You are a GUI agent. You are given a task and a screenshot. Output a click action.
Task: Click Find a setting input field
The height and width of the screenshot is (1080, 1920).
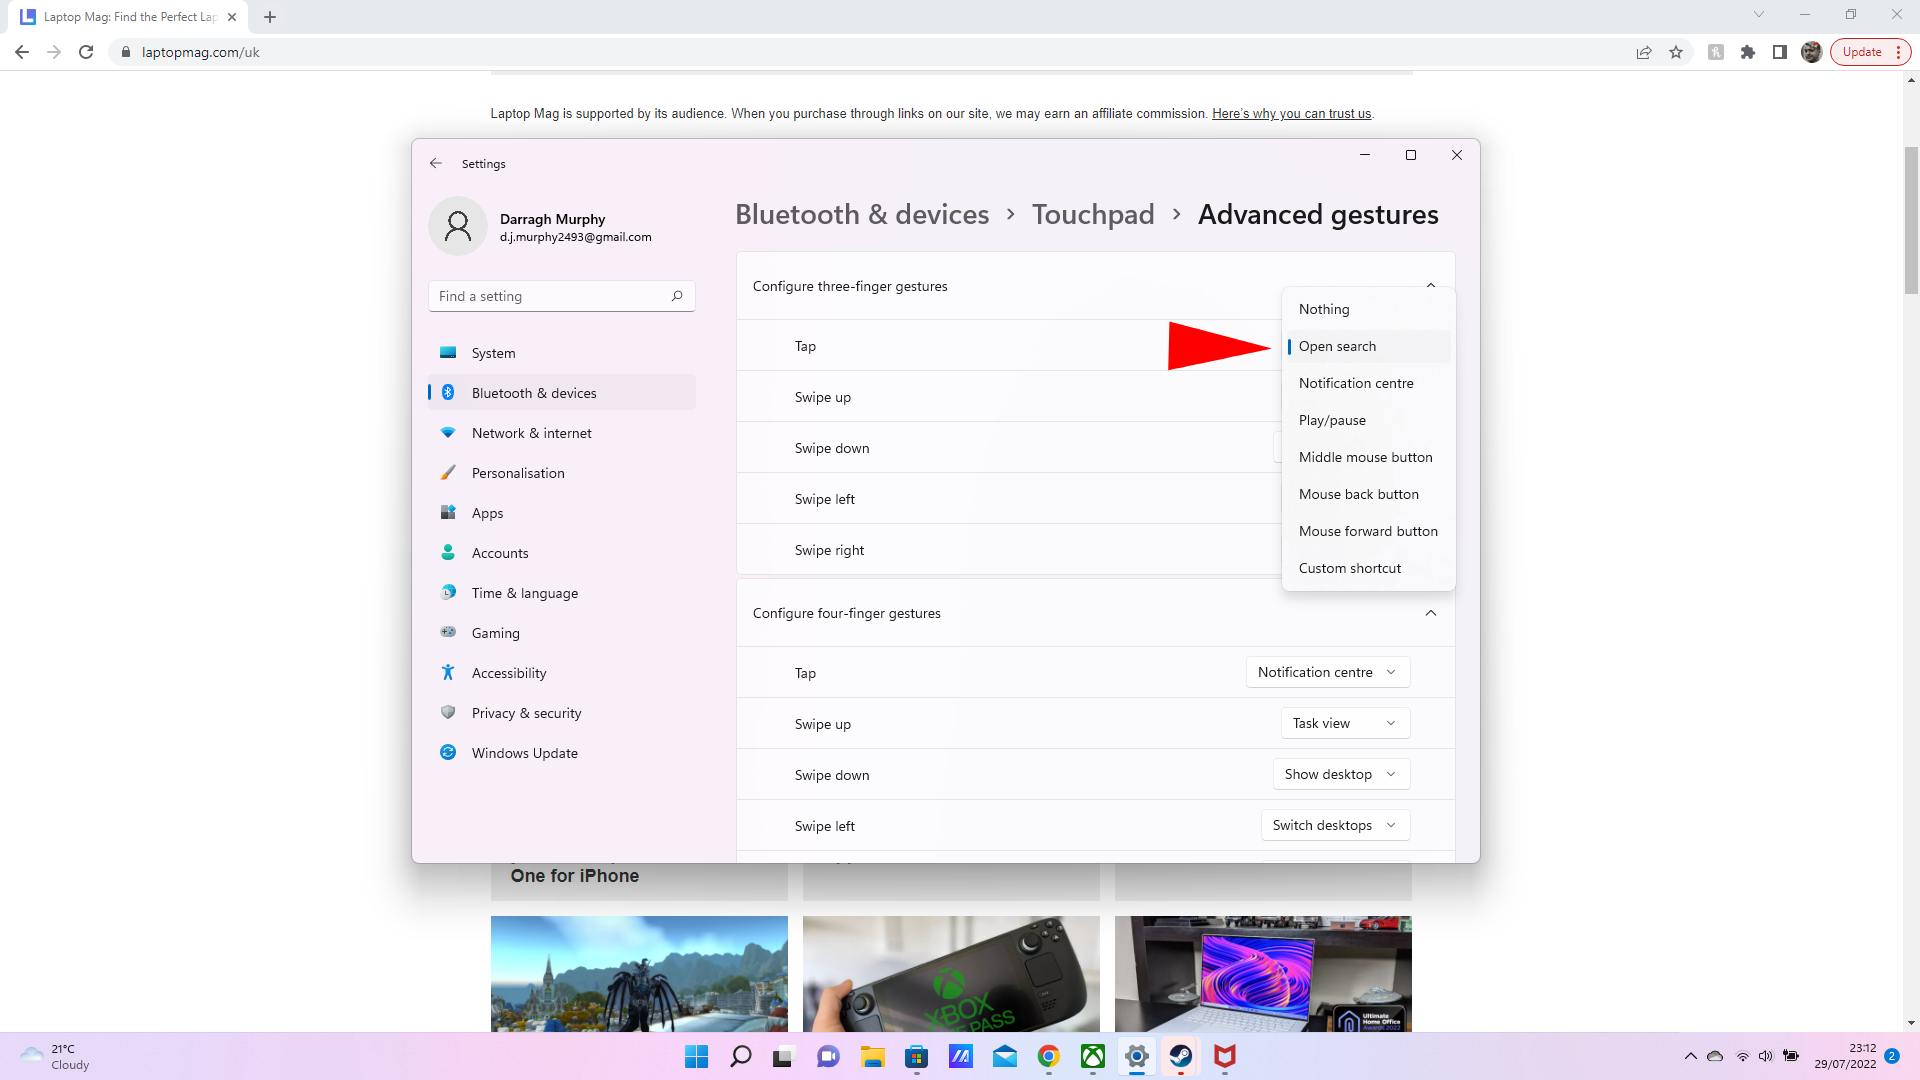[560, 295]
